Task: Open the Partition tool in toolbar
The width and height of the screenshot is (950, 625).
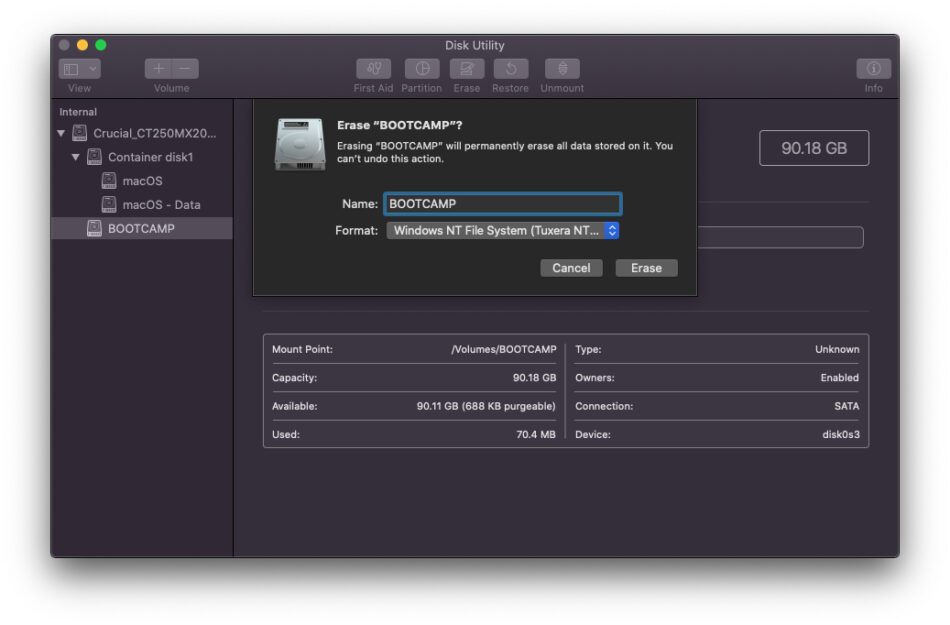Action: (421, 69)
